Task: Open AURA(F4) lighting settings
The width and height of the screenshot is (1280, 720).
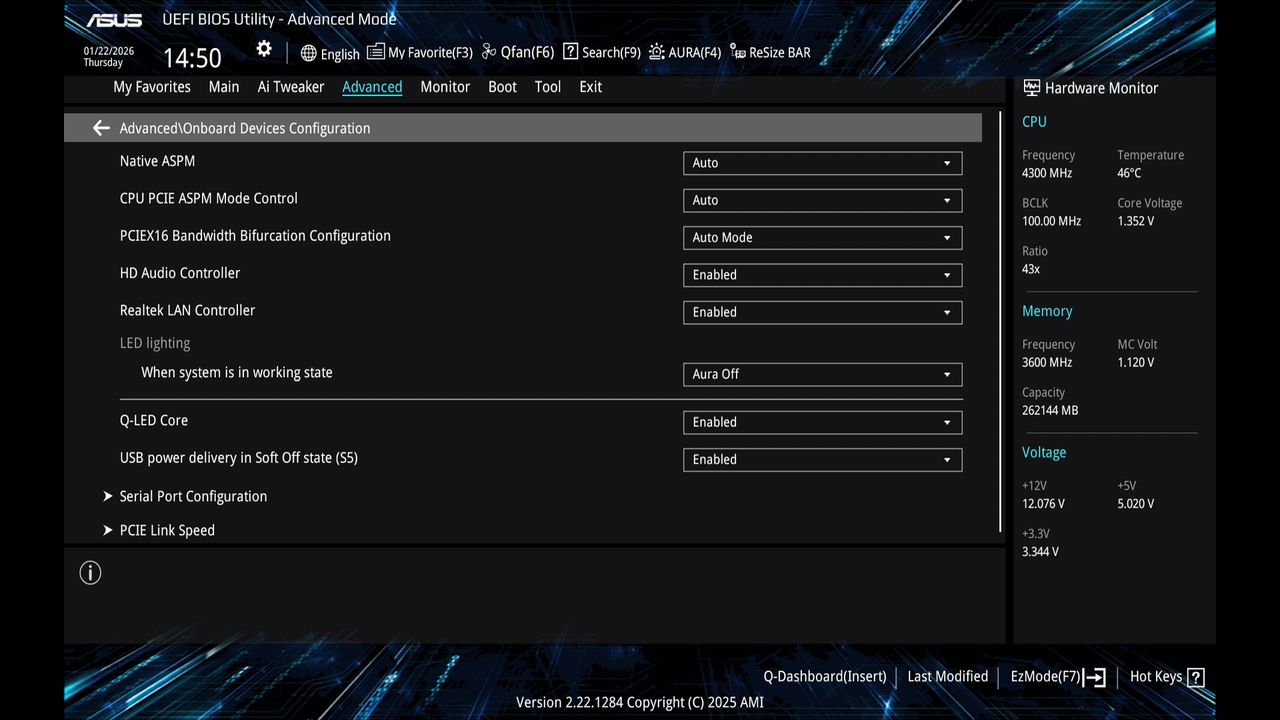Action: [685, 51]
